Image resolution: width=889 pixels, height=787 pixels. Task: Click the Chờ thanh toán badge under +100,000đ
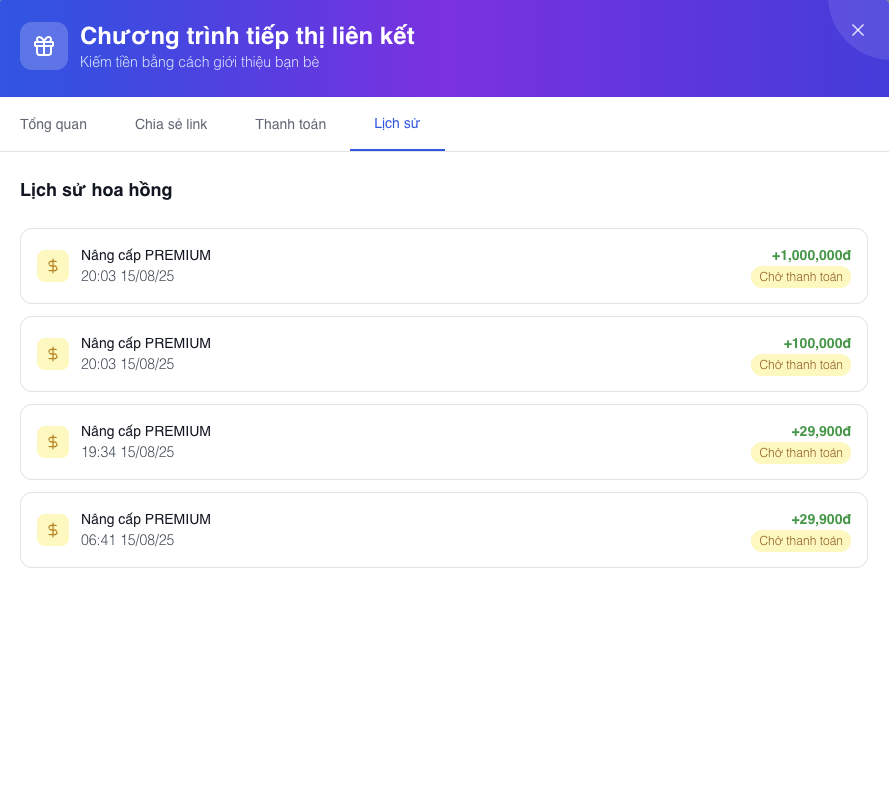click(800, 365)
